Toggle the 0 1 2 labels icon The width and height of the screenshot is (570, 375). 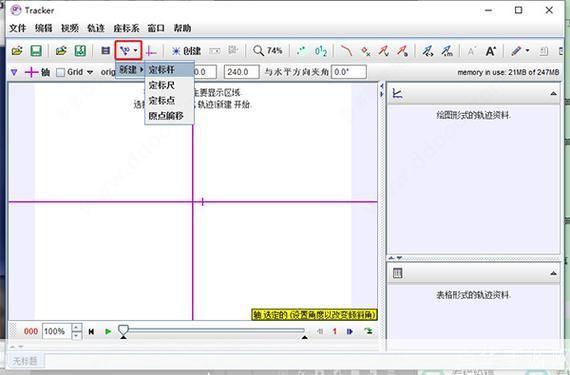(321, 51)
